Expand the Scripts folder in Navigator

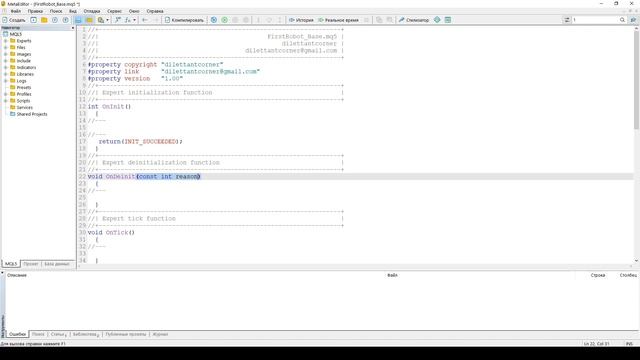click(6, 101)
